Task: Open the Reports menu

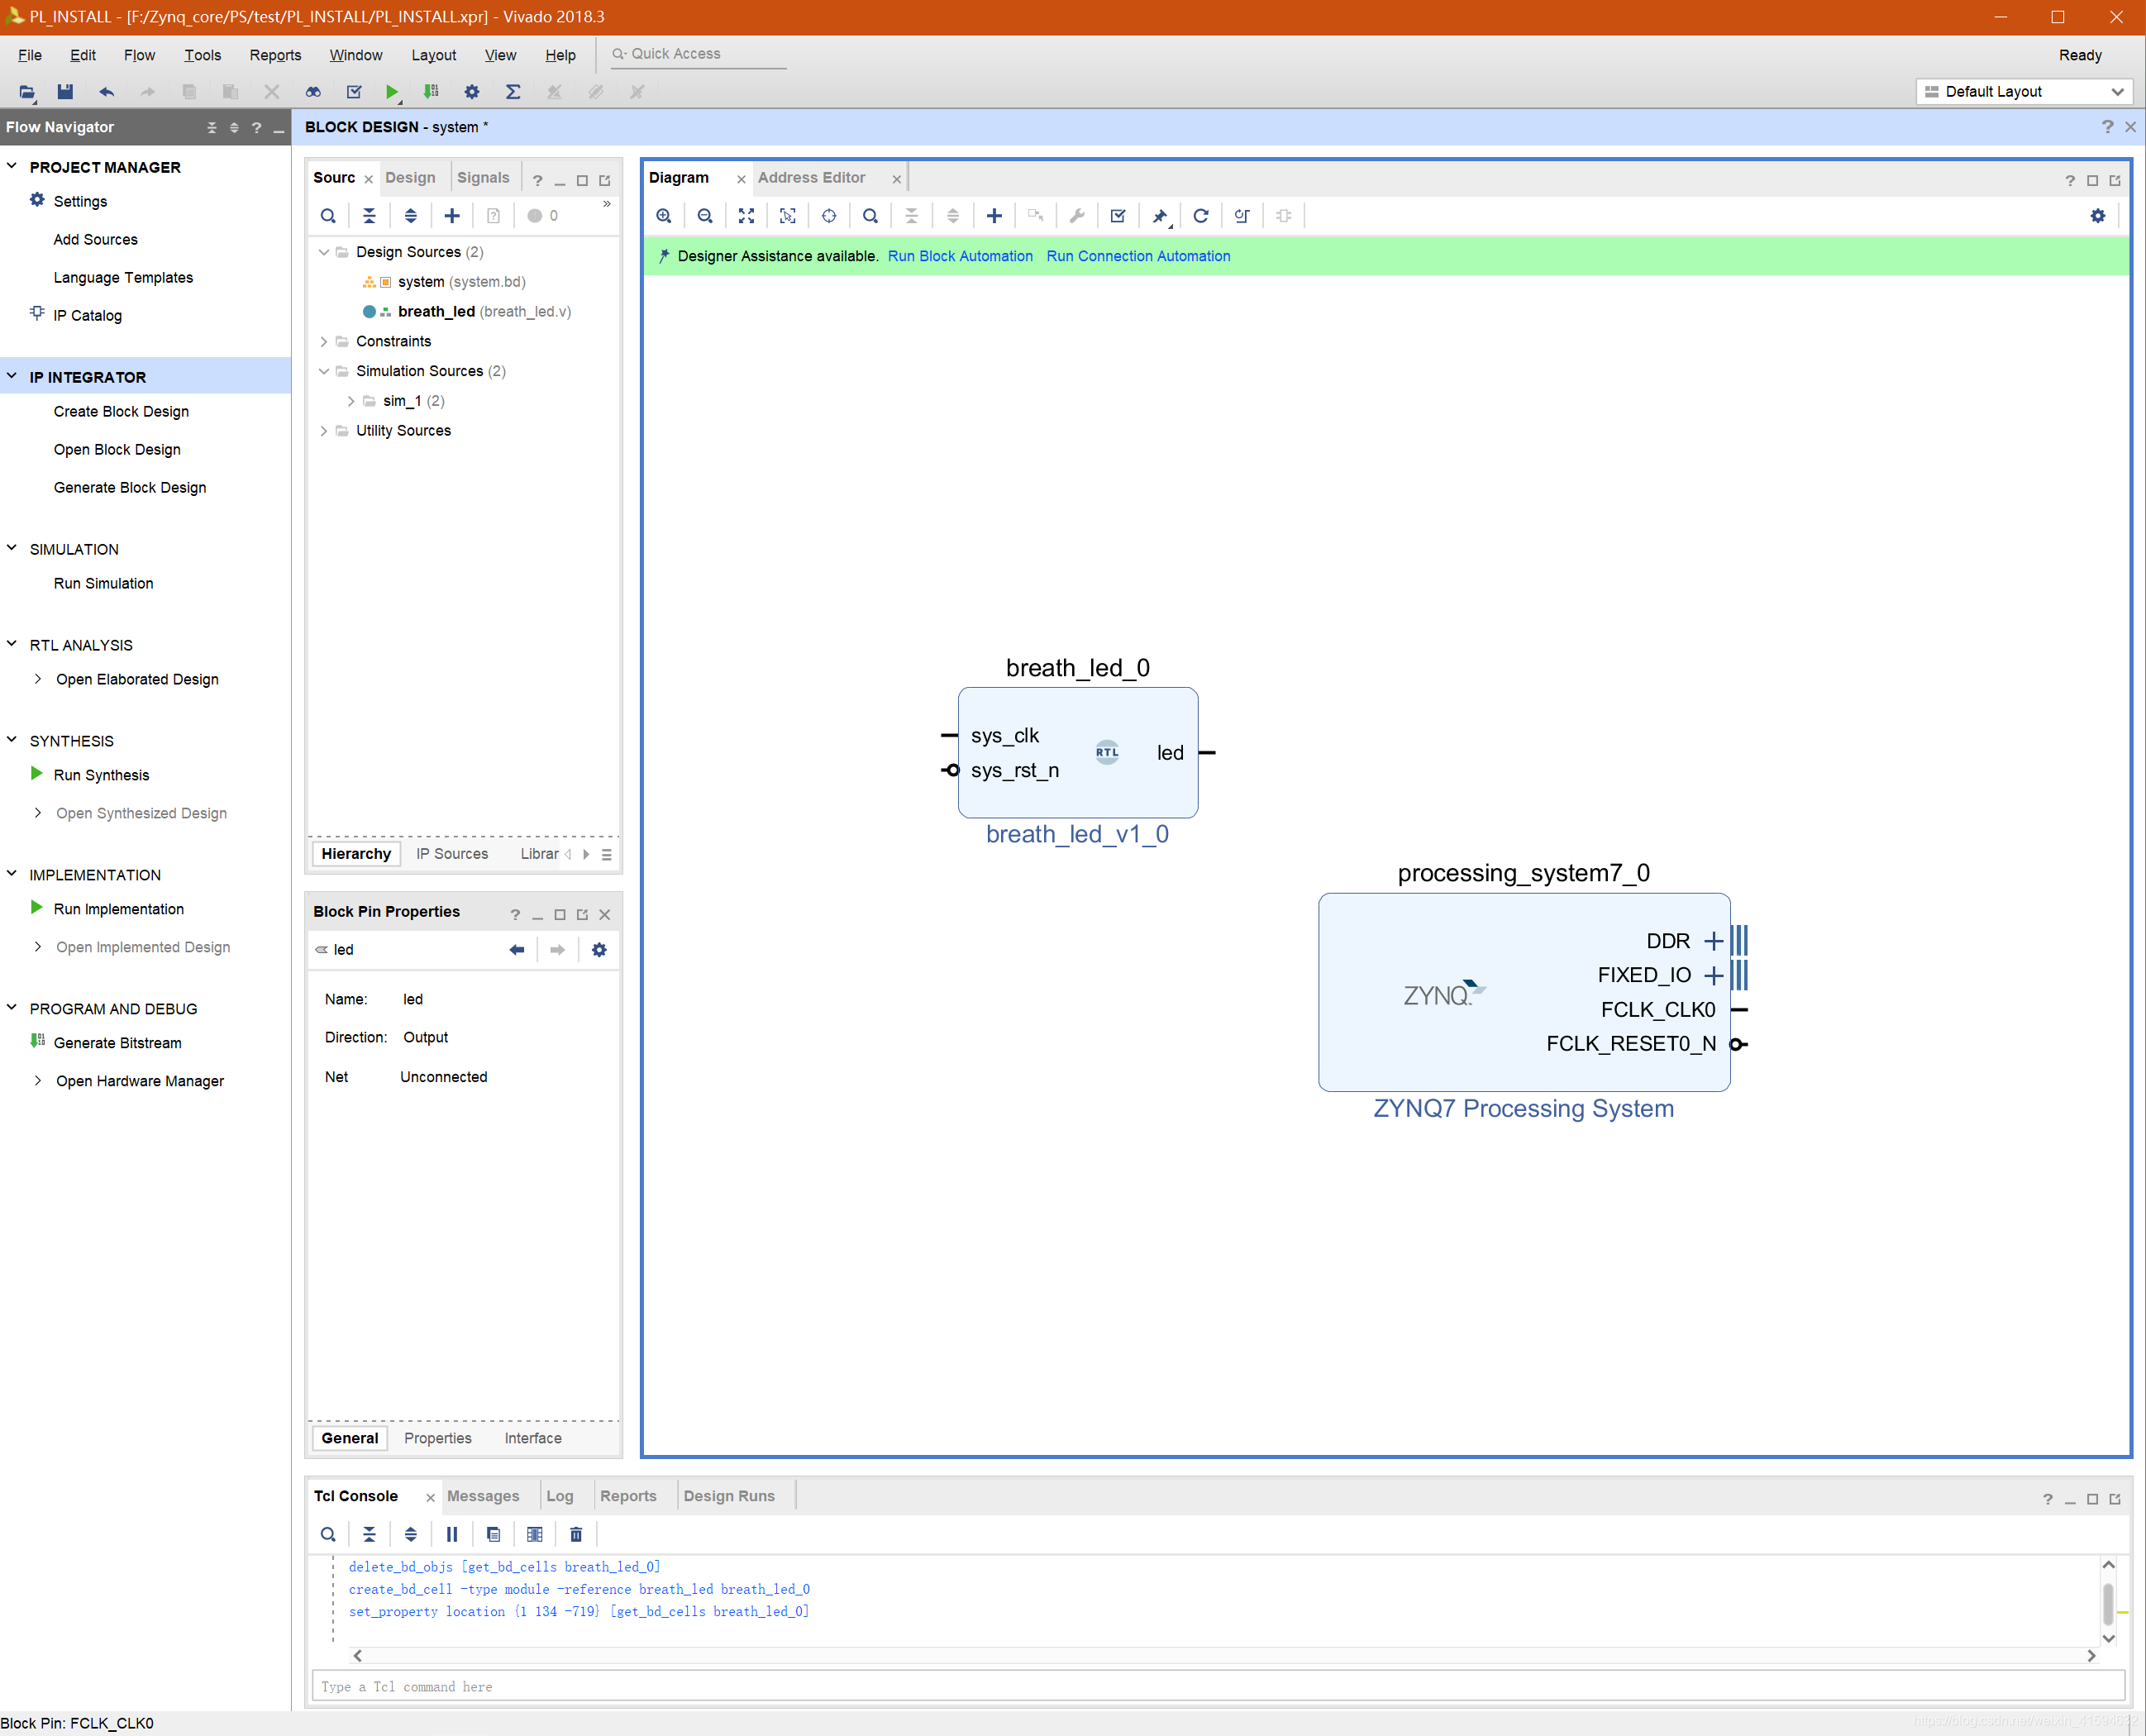Action: 275,55
